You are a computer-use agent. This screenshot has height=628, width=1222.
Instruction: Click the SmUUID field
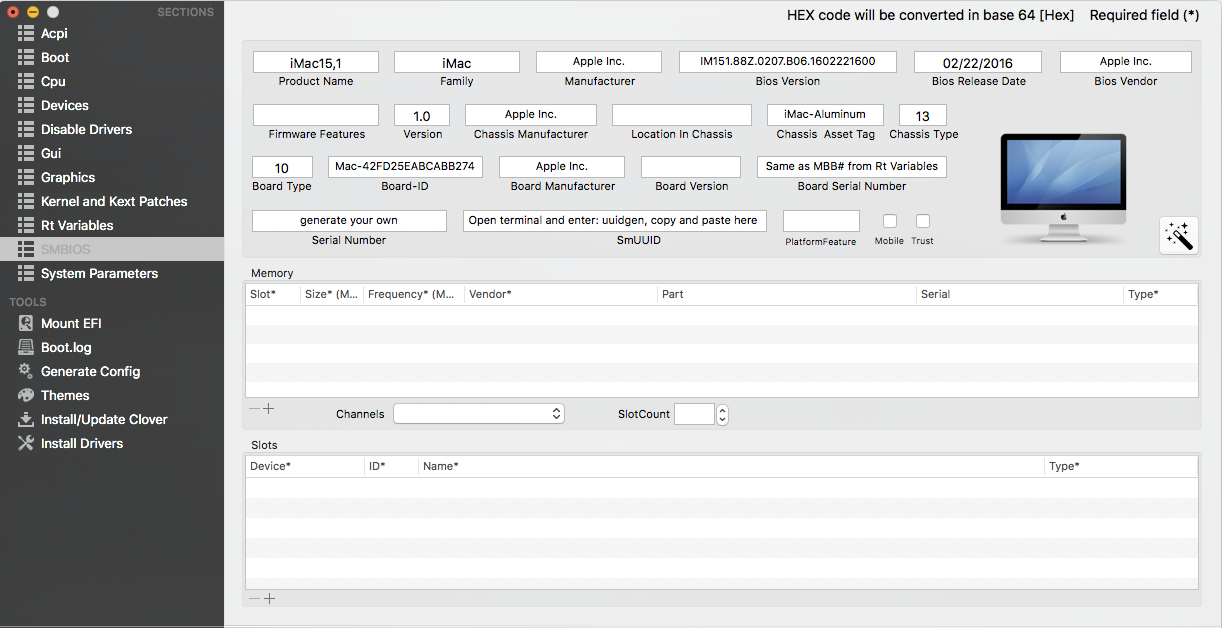(x=615, y=220)
